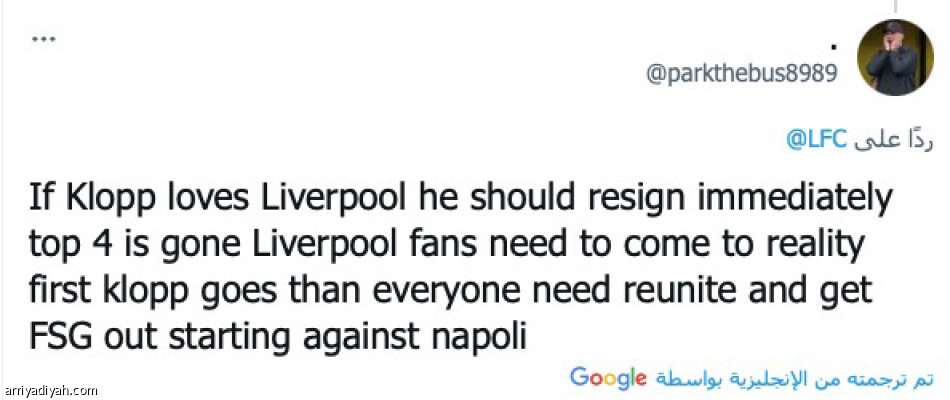Open the @parkthebus8989 profile handle

(741, 77)
